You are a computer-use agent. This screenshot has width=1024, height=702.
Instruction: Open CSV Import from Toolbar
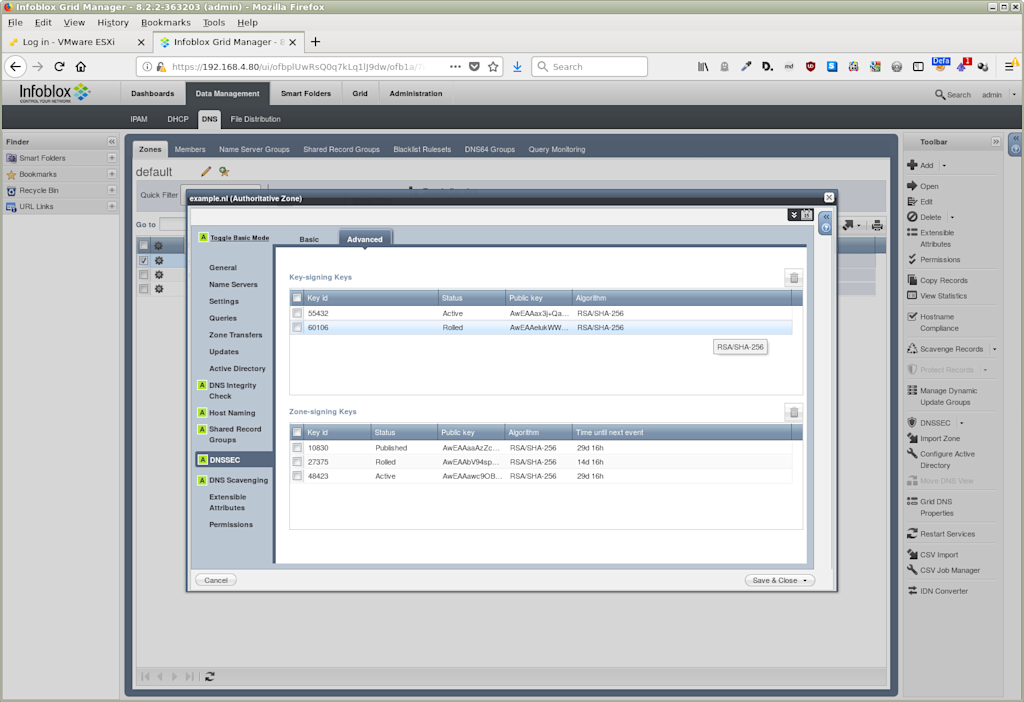(939, 554)
